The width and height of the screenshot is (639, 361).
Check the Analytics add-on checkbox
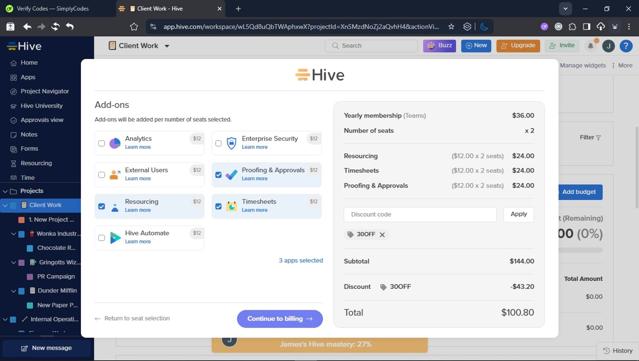(101, 143)
